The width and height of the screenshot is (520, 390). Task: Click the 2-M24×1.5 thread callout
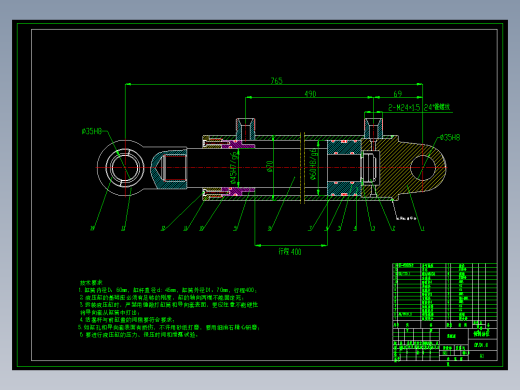click(x=419, y=107)
